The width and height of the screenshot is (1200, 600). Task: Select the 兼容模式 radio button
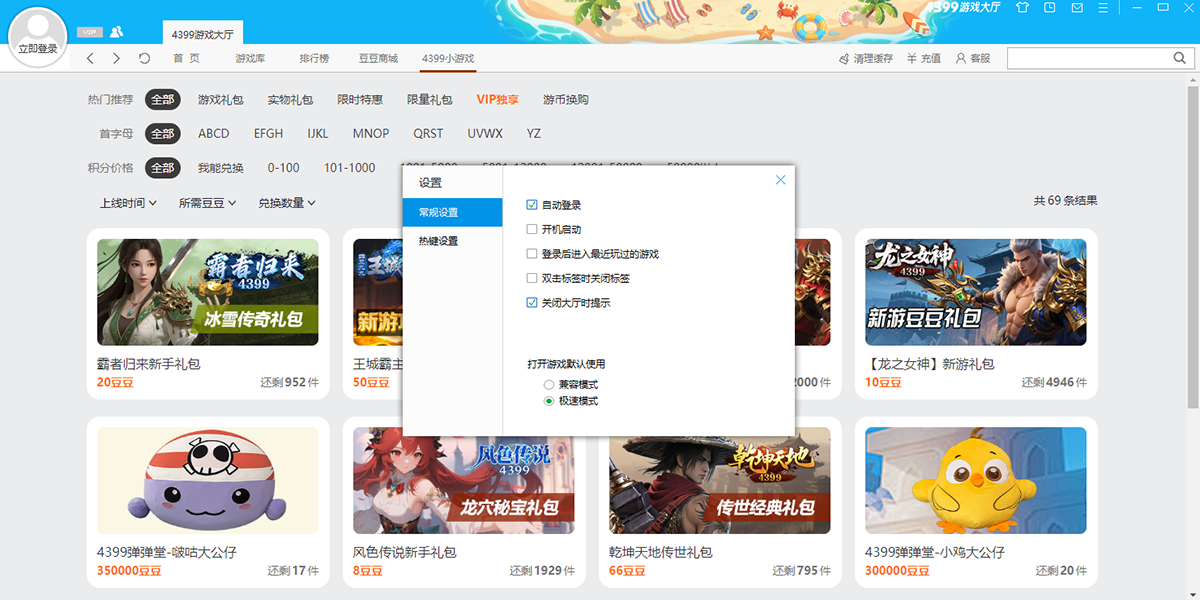pos(548,385)
